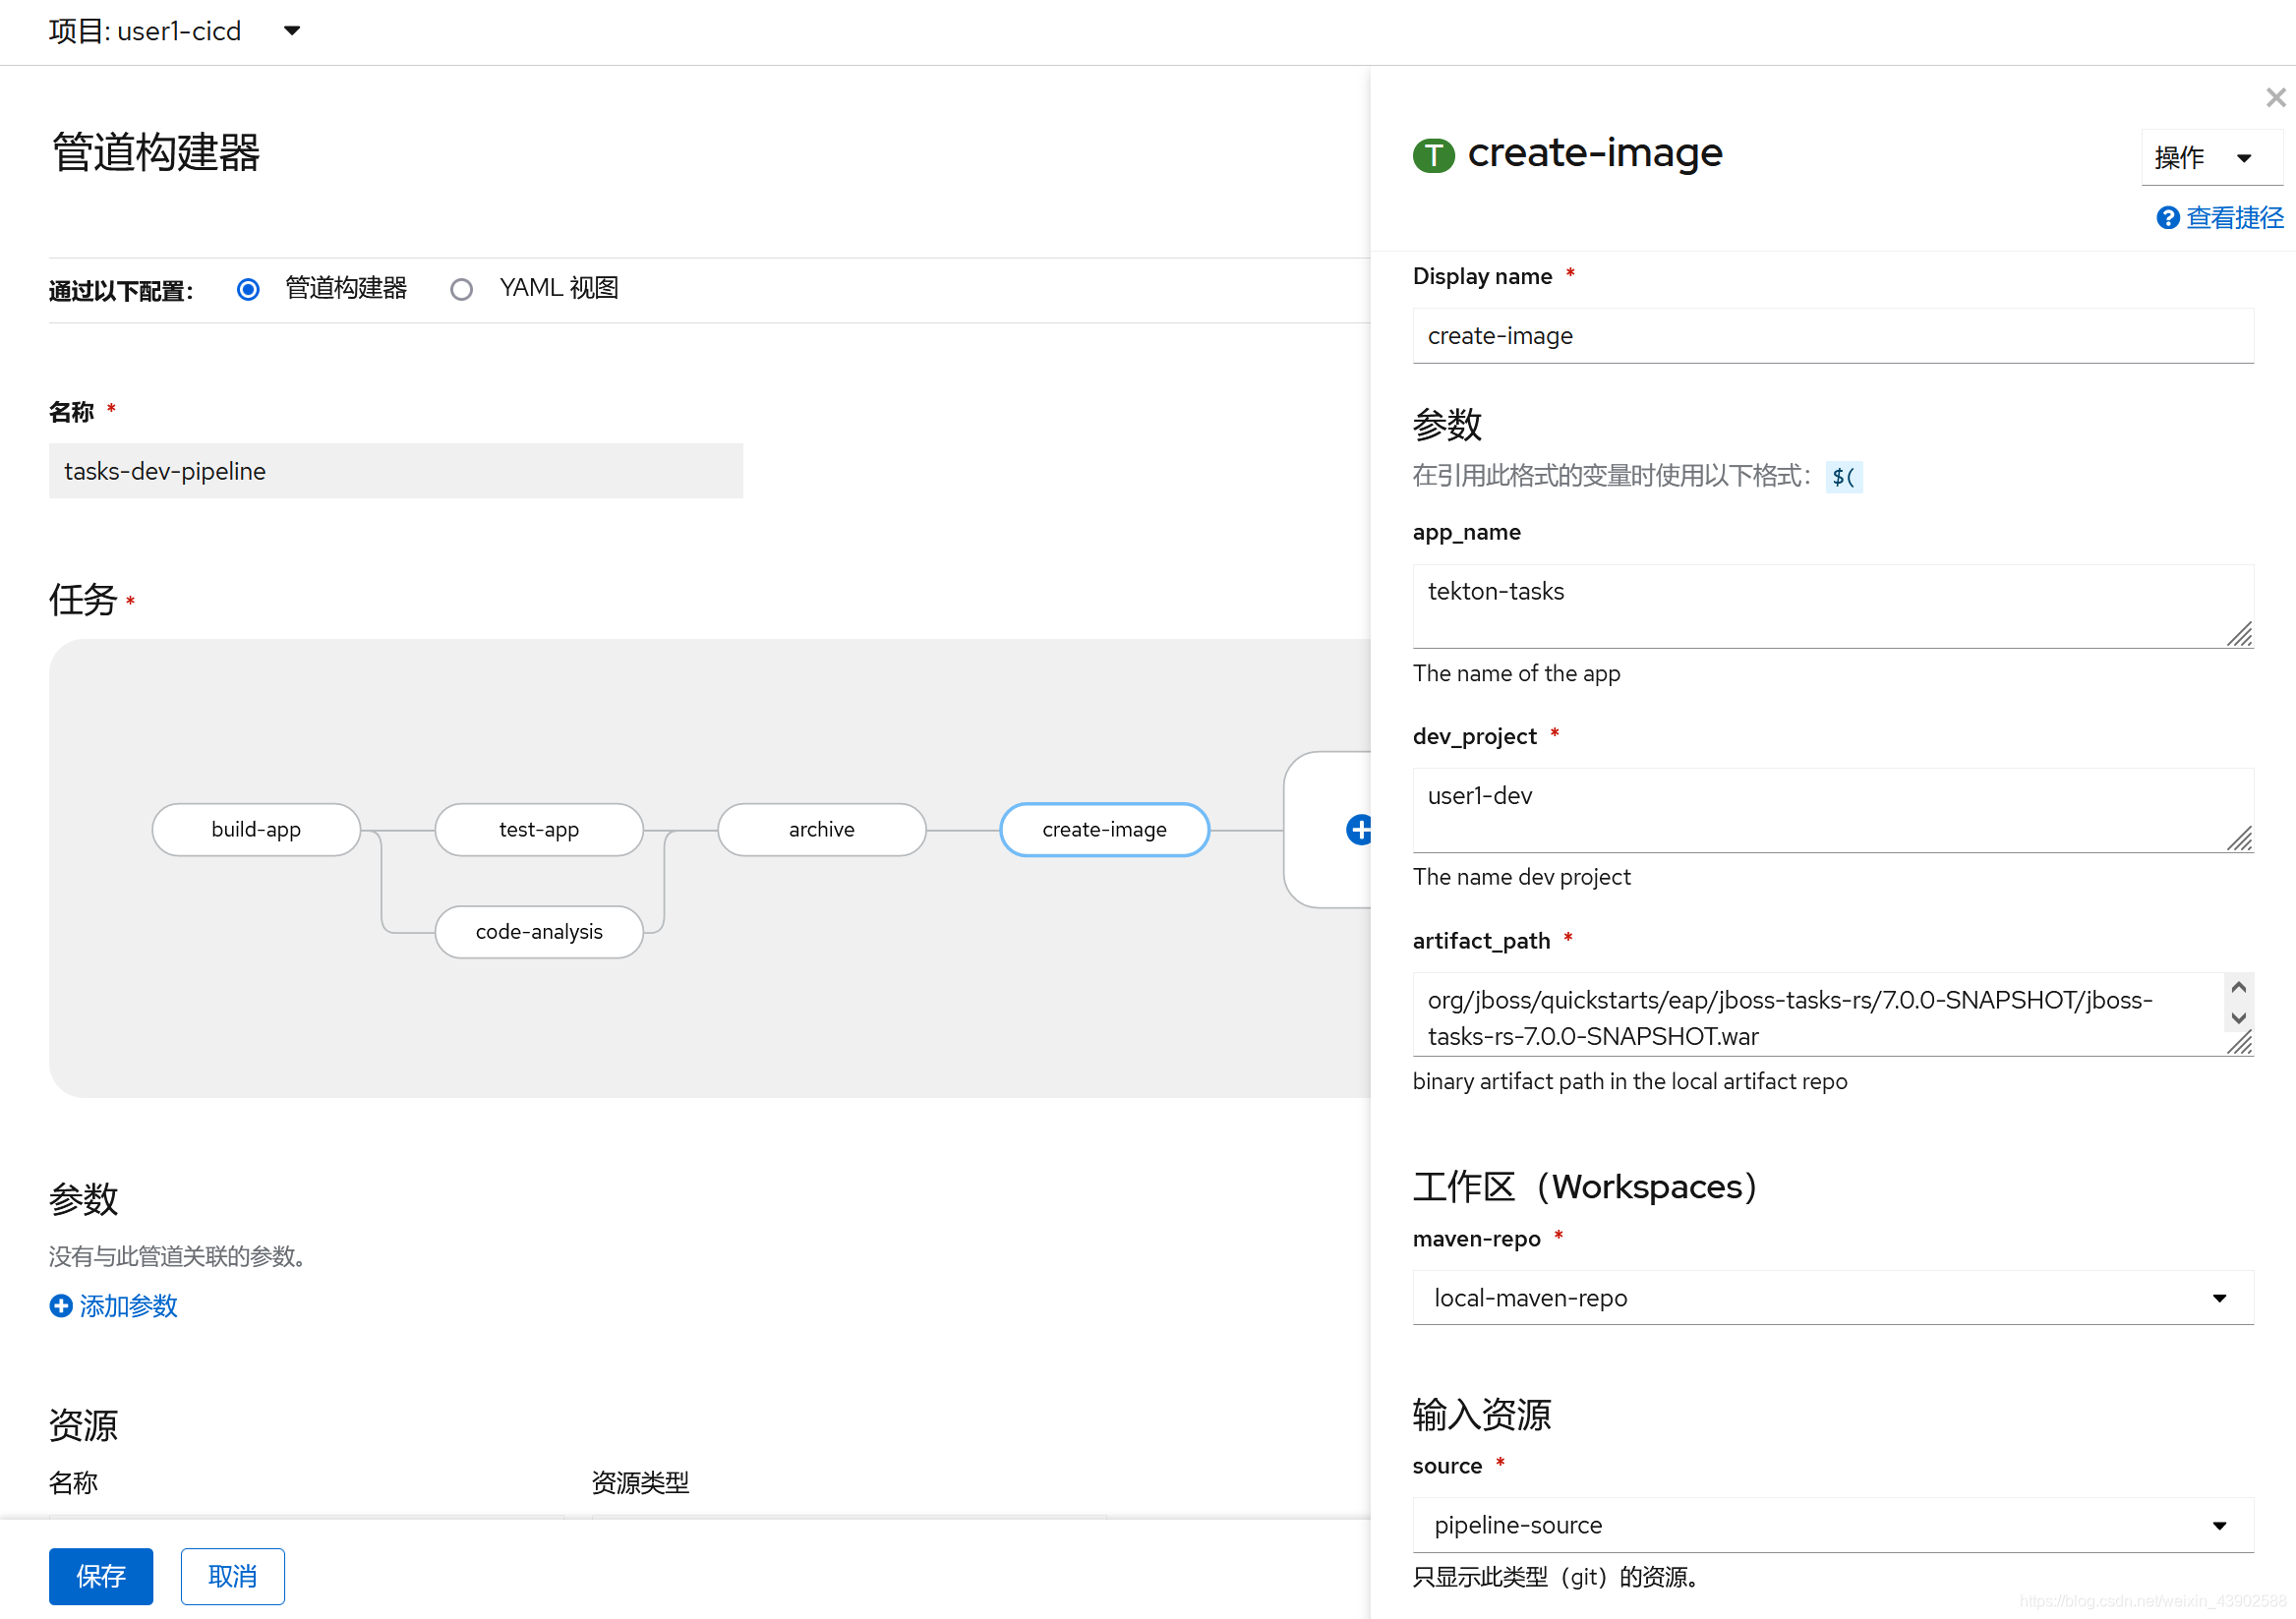
Task: Click the $( variable format code snippet
Action: [1843, 477]
